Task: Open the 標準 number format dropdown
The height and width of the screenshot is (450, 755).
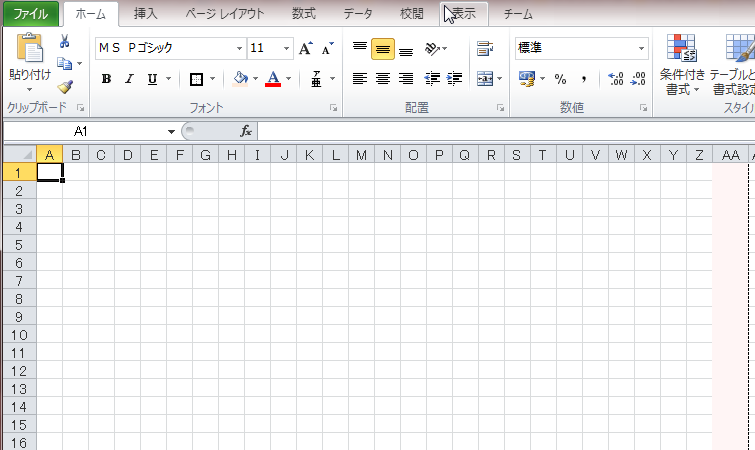Action: click(x=641, y=48)
